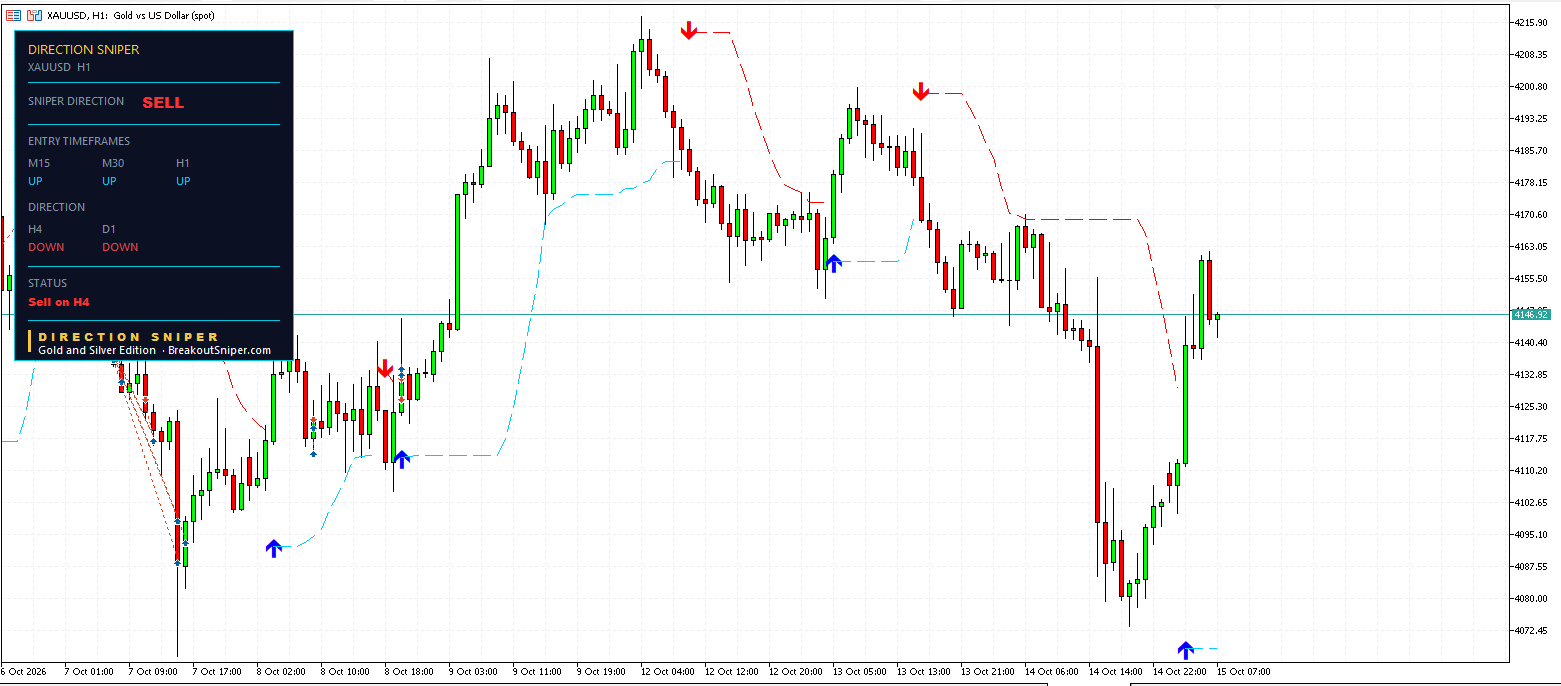Image resolution: width=1561 pixels, height=686 pixels.
Task: Click the DOWN value under H4
Action: pos(46,247)
